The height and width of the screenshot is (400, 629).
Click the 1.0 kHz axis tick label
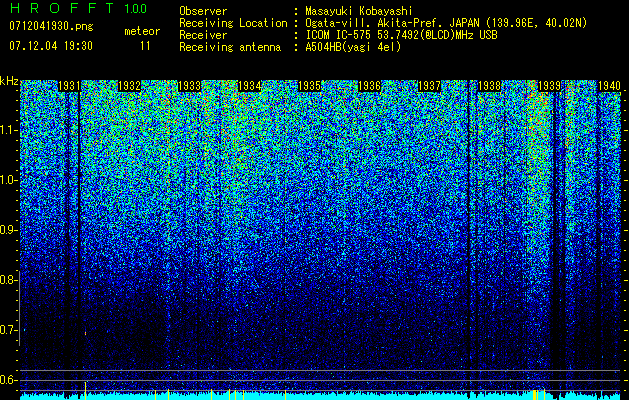[x=9, y=180]
